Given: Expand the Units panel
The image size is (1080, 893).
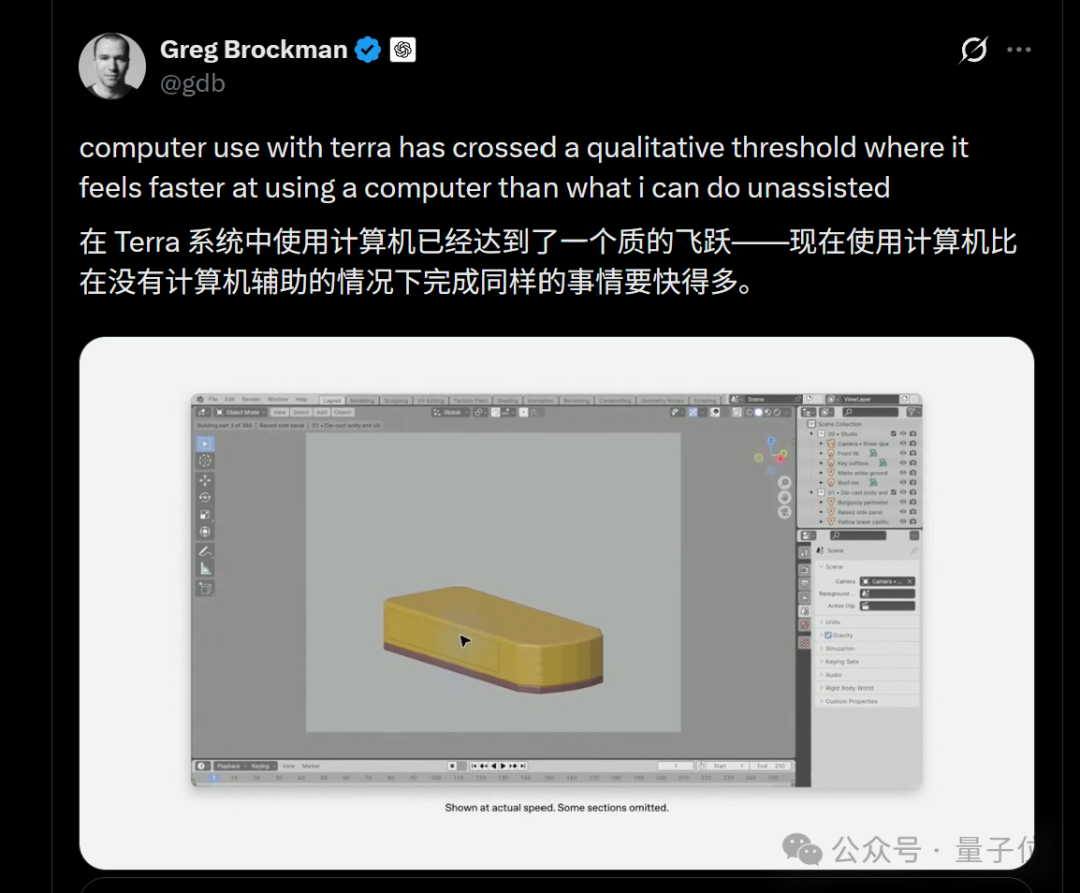Looking at the screenshot, I should tap(868, 622).
